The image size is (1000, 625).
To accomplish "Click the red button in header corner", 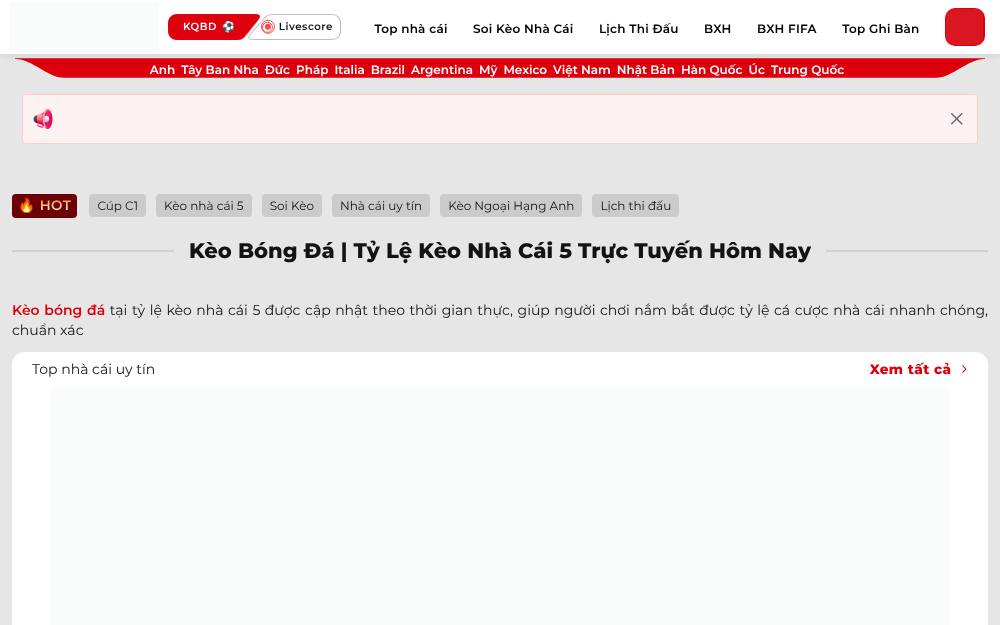I will click(x=964, y=27).
